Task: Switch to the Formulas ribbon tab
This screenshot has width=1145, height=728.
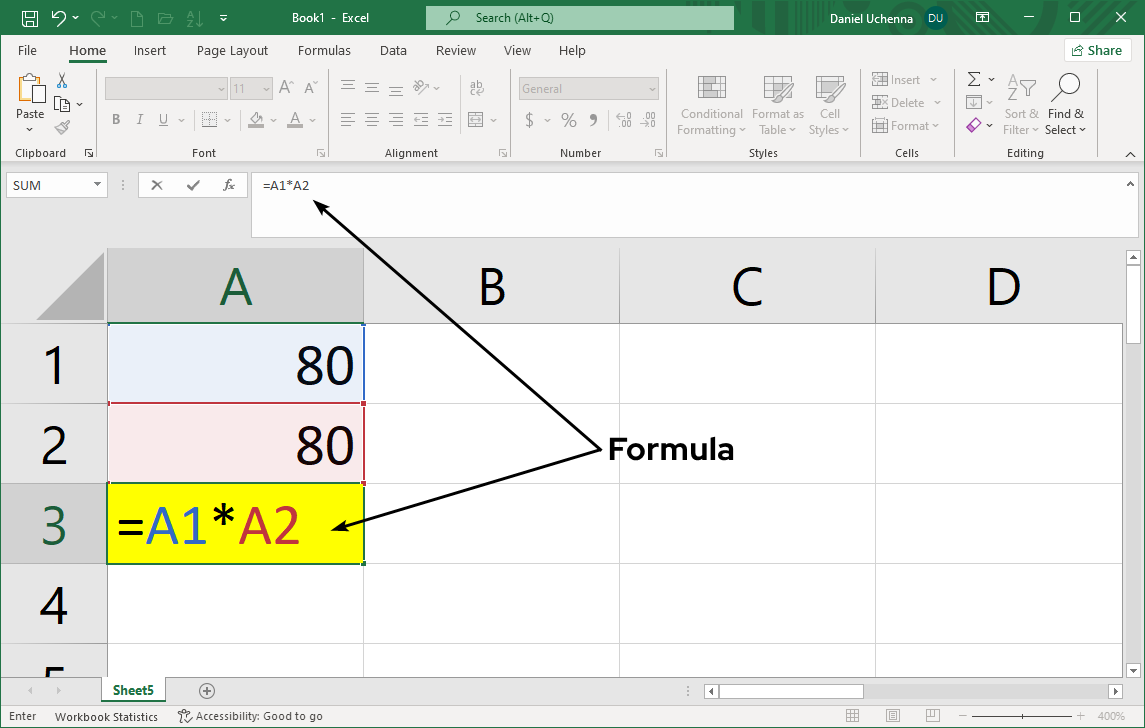Action: click(x=324, y=50)
